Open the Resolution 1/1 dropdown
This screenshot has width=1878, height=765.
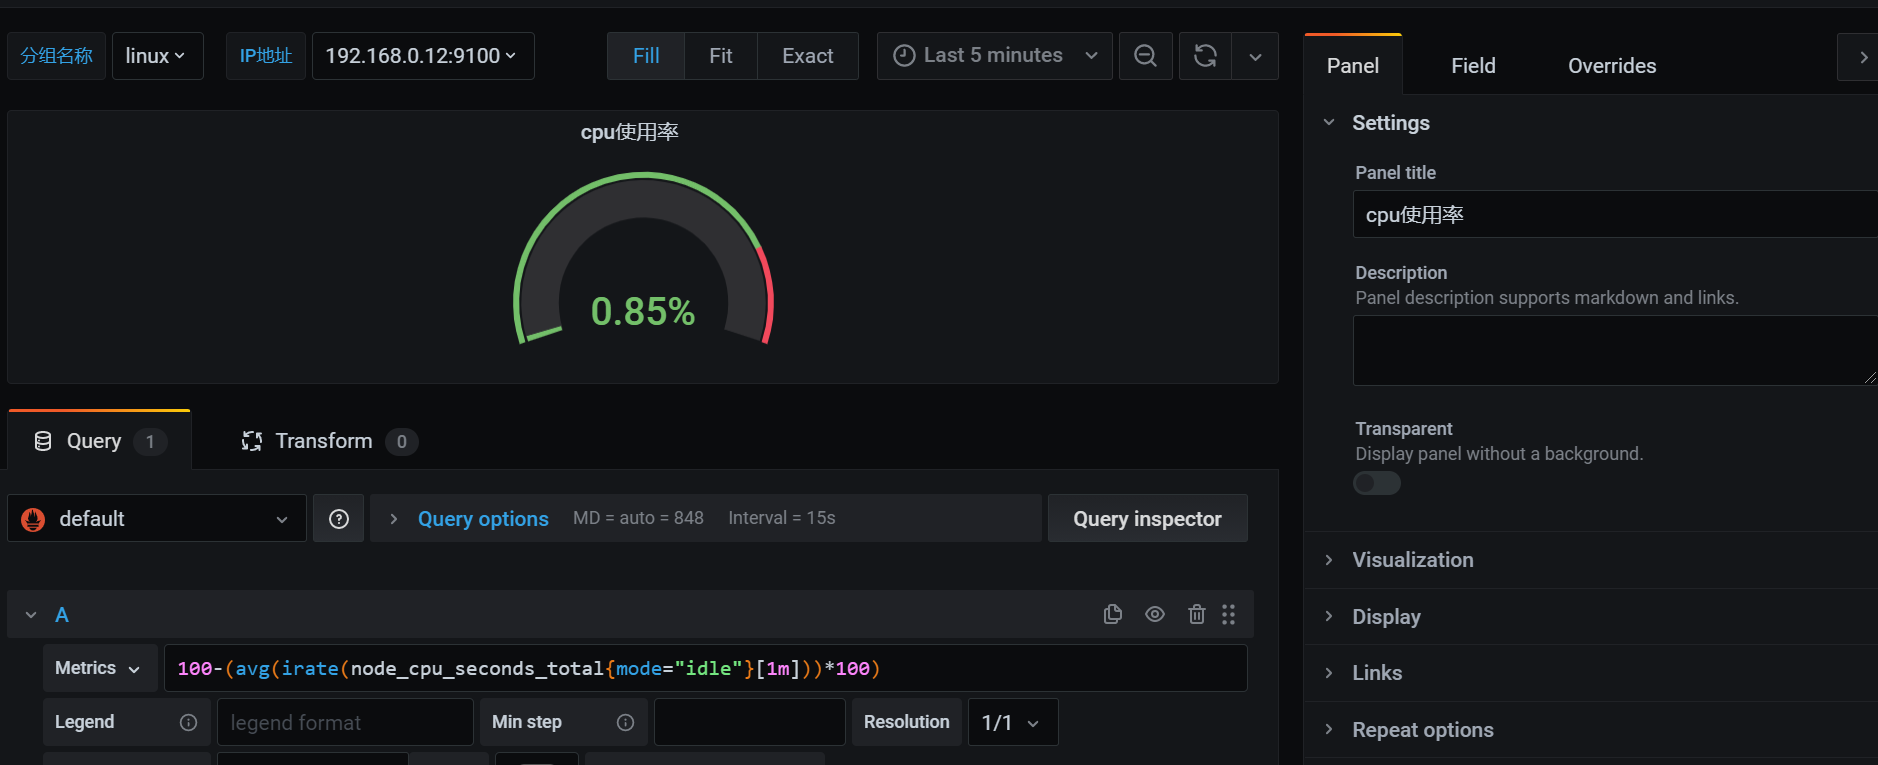pos(1013,722)
